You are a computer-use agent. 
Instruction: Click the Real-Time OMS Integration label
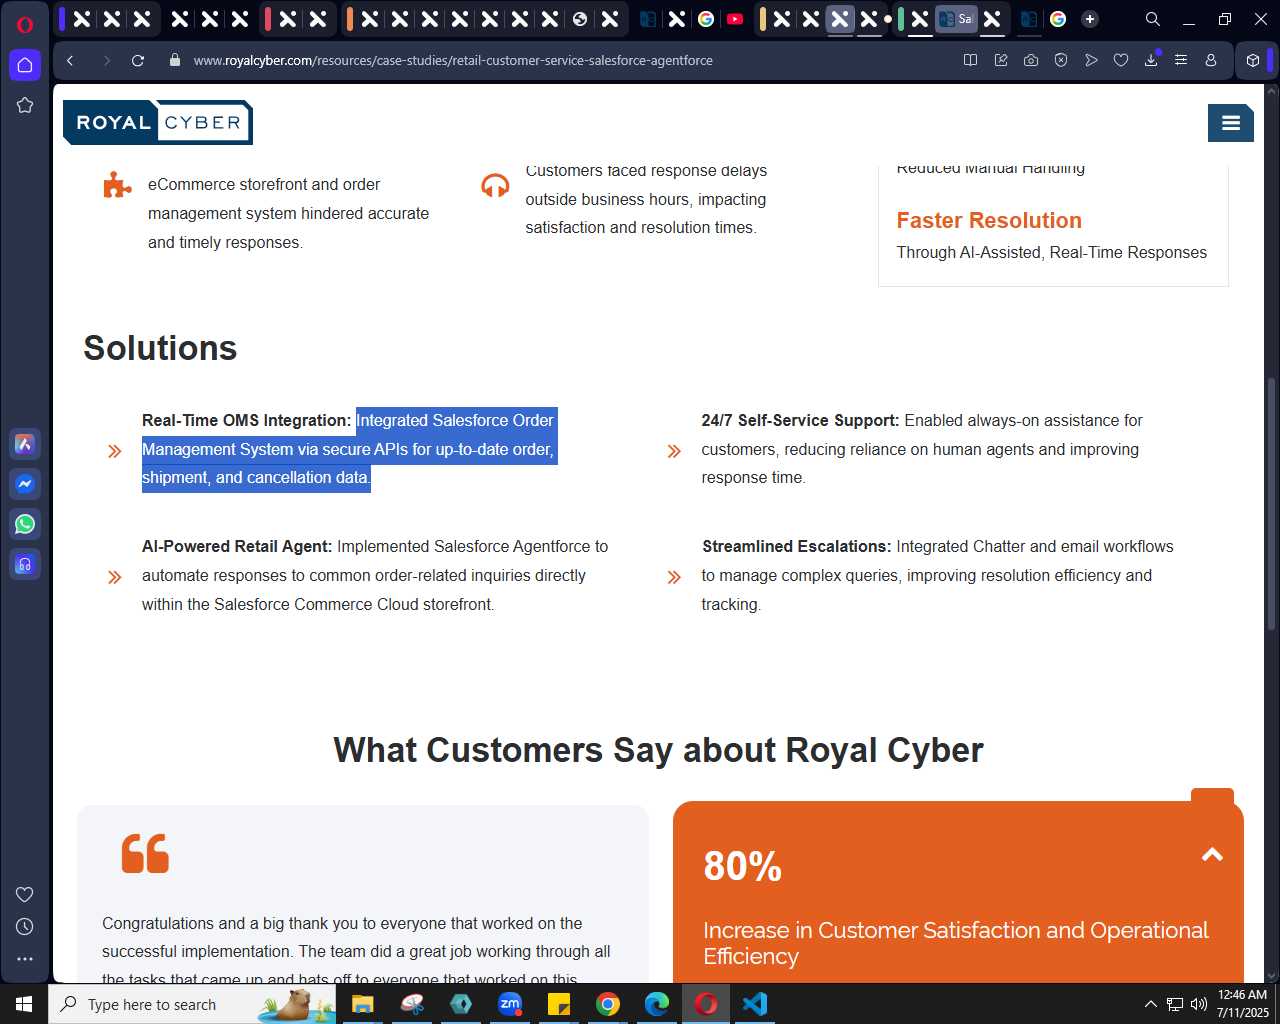(246, 420)
